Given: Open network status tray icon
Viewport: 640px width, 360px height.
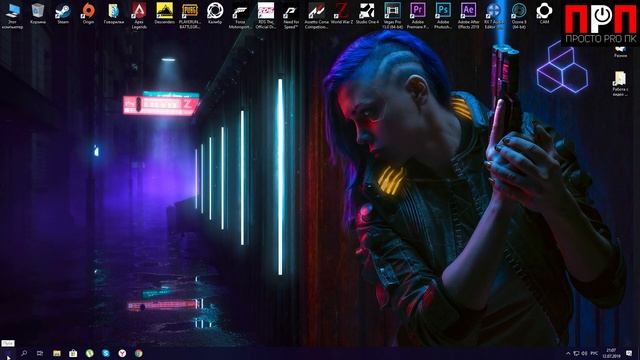Looking at the screenshot, I should 576,353.
